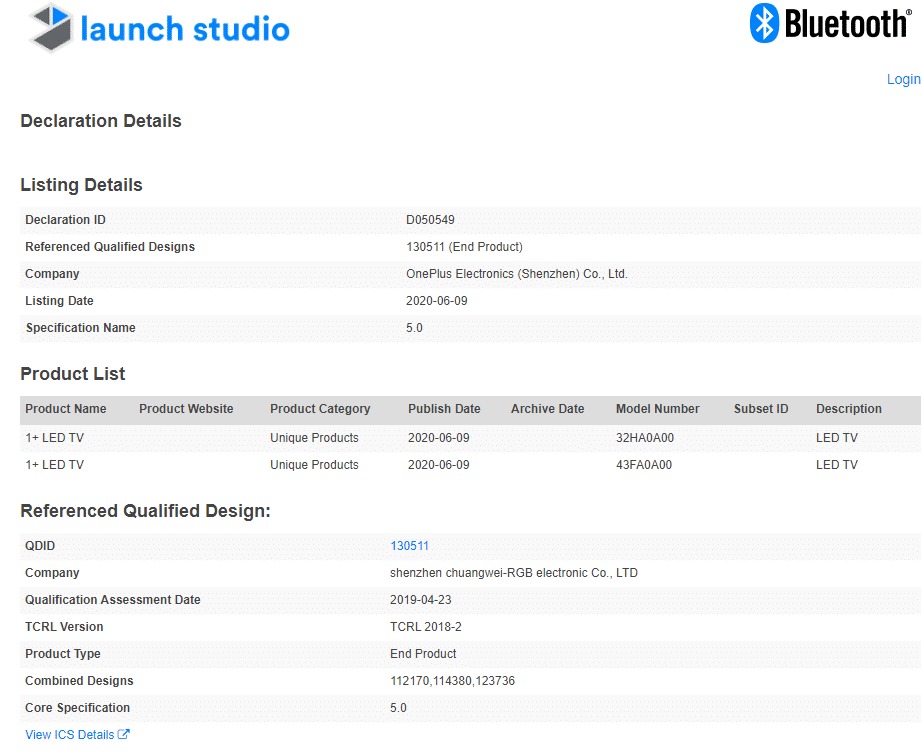This screenshot has height=752, width=922.
Task: Open QDID 130511 link
Action: click(x=409, y=546)
